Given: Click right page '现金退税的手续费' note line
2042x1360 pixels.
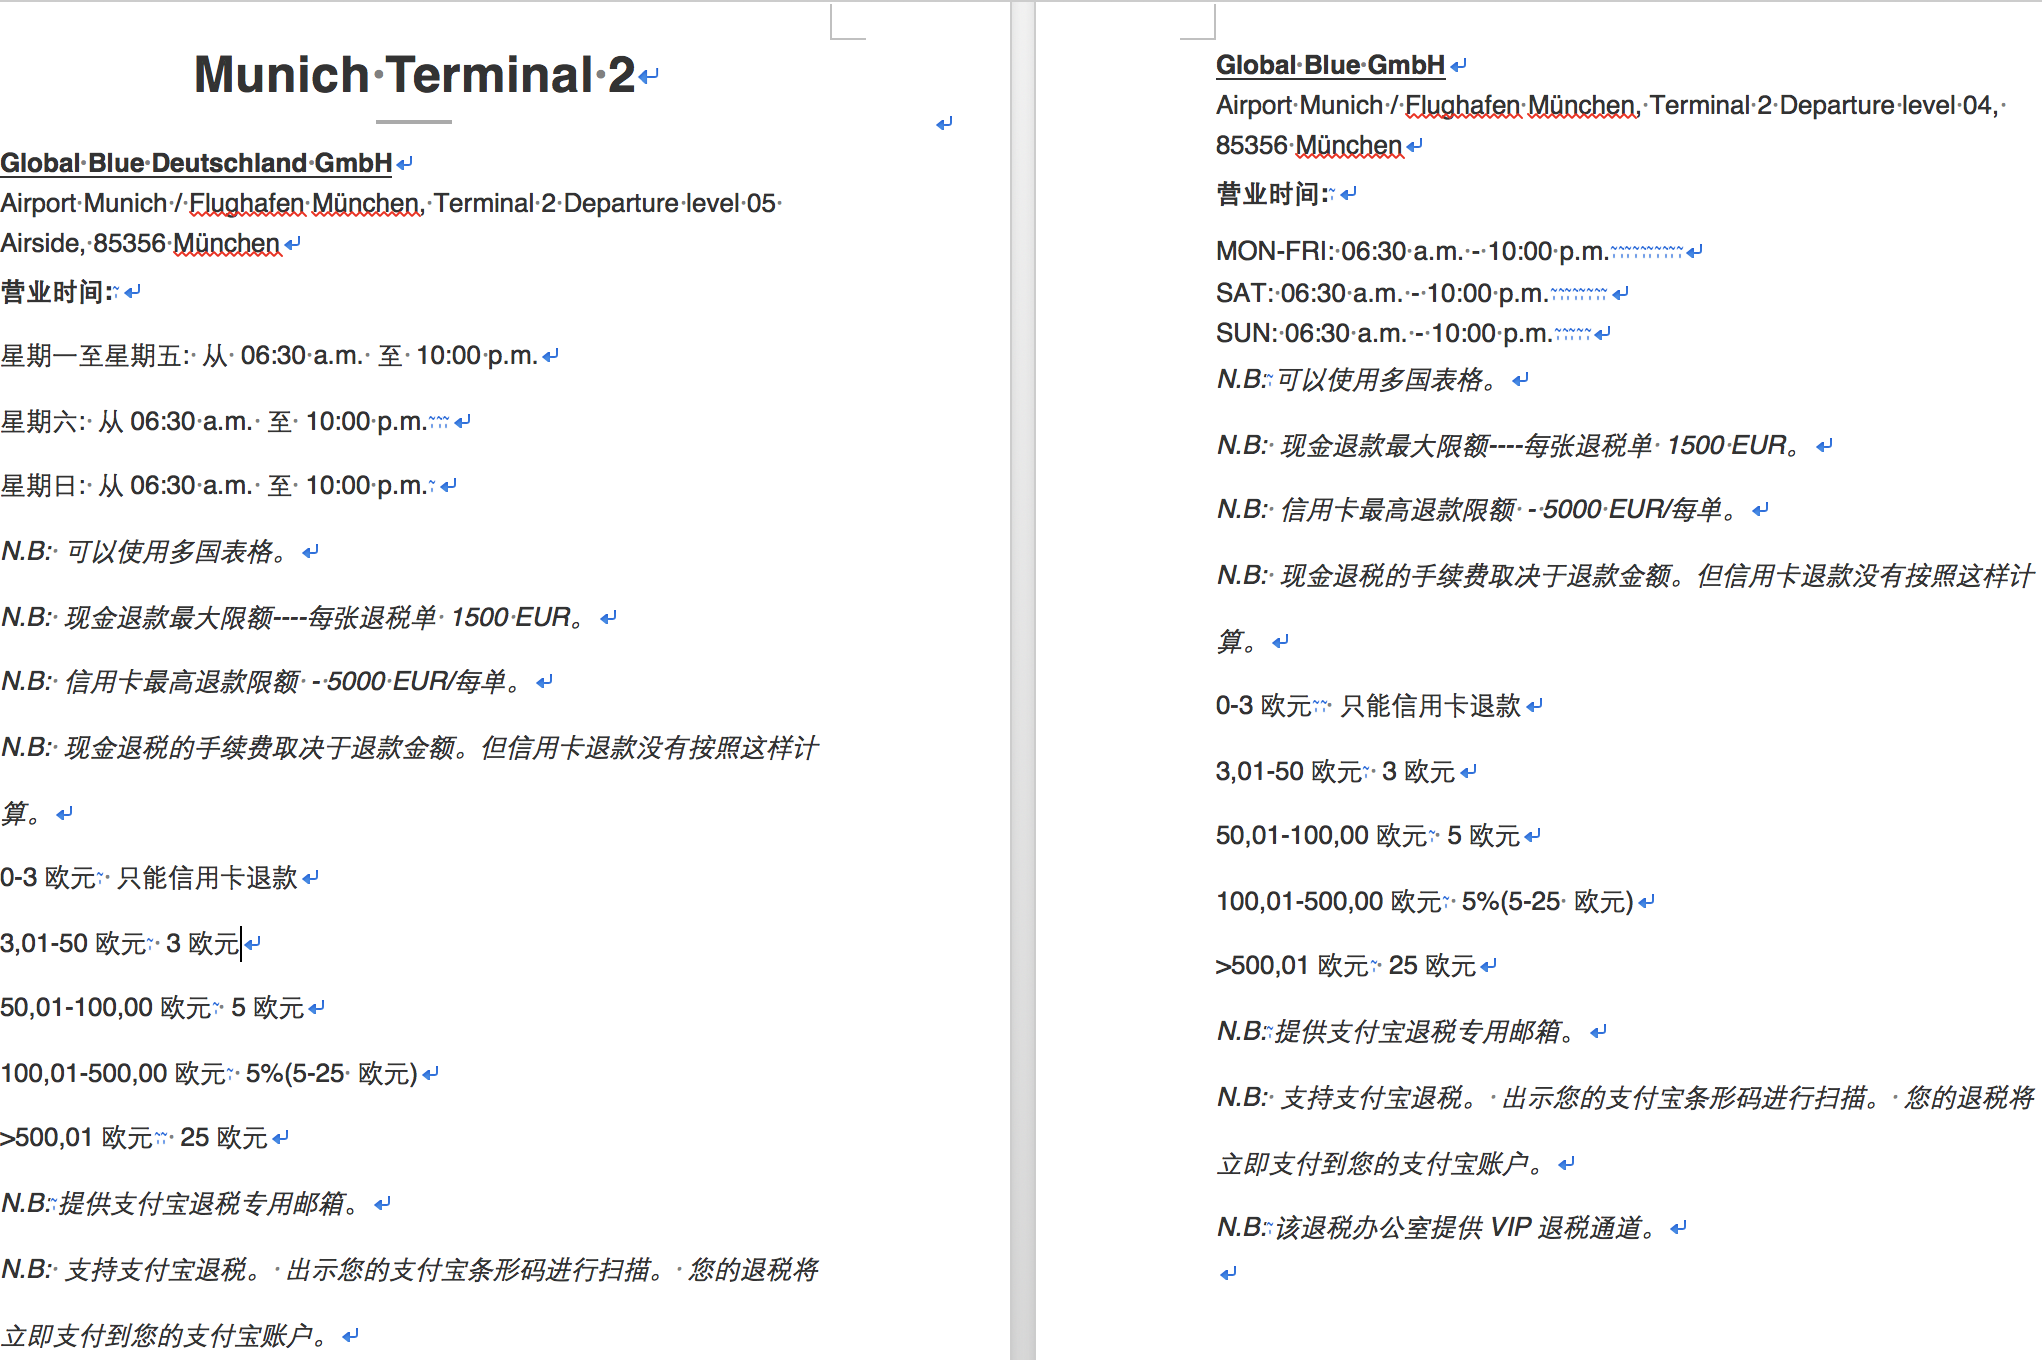Looking at the screenshot, I should 1625,576.
